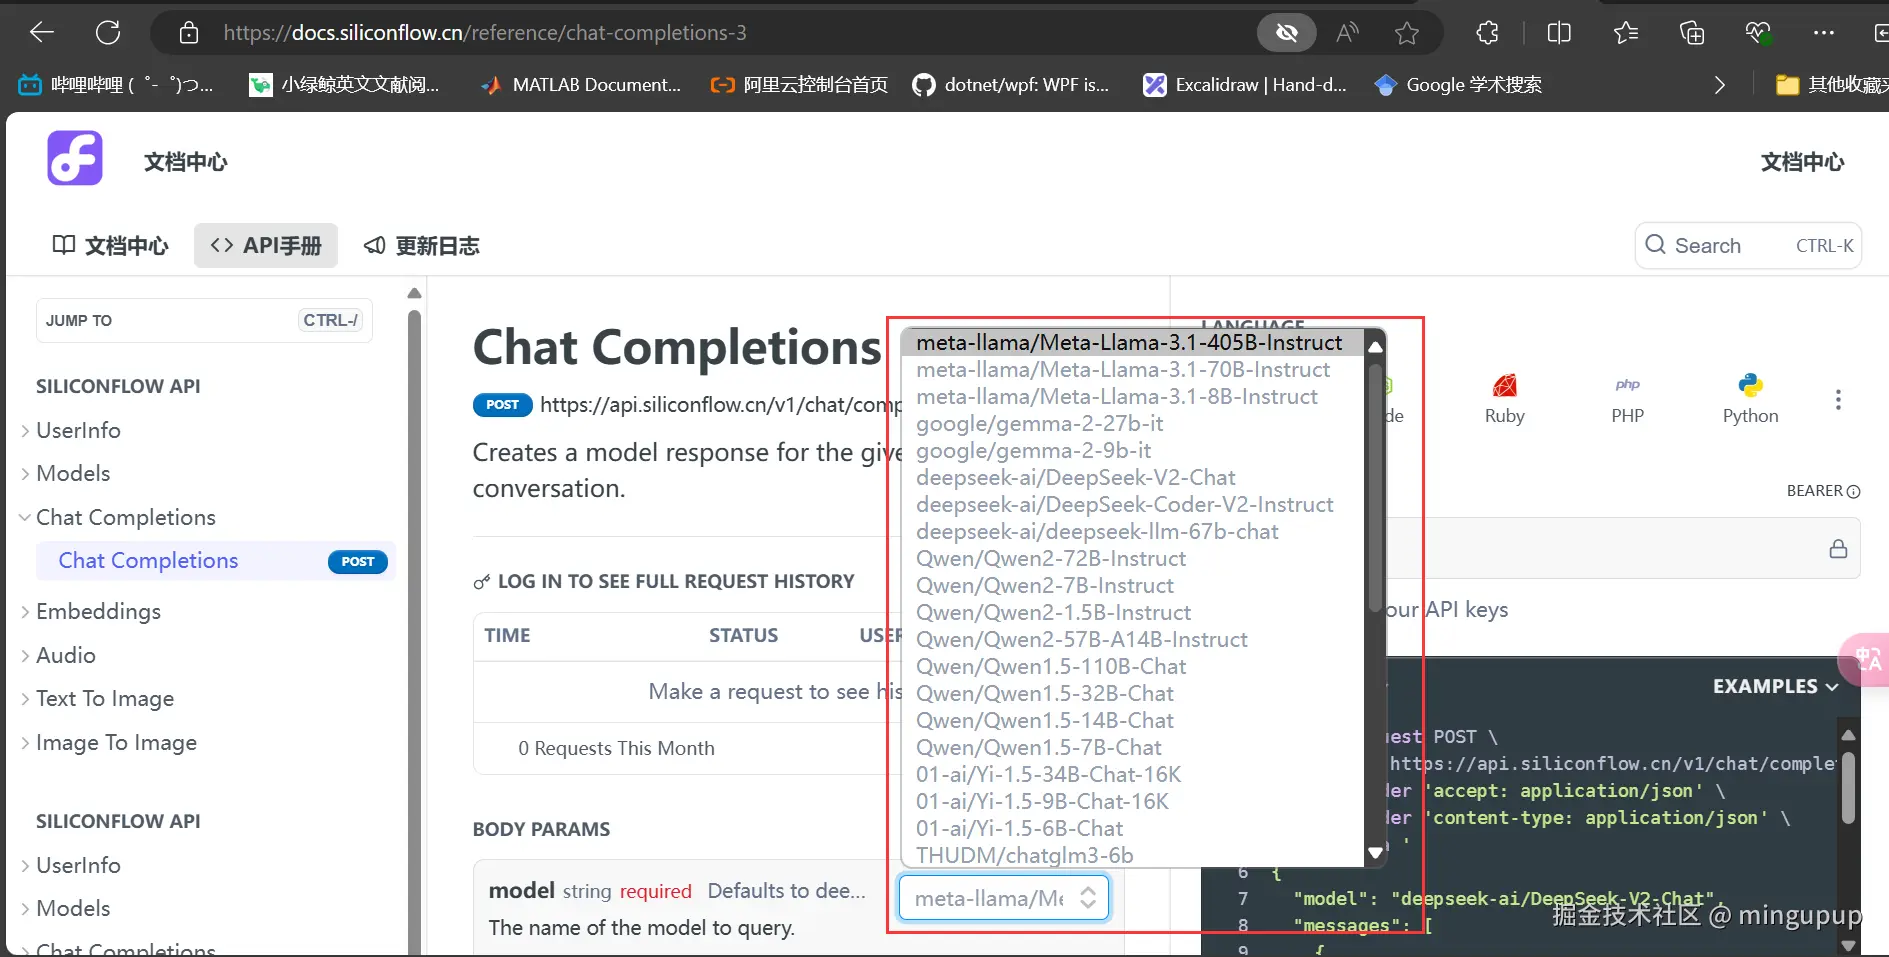This screenshot has height=957, width=1889.
Task: Open the EXAMPLES dropdown
Action: (1775, 687)
